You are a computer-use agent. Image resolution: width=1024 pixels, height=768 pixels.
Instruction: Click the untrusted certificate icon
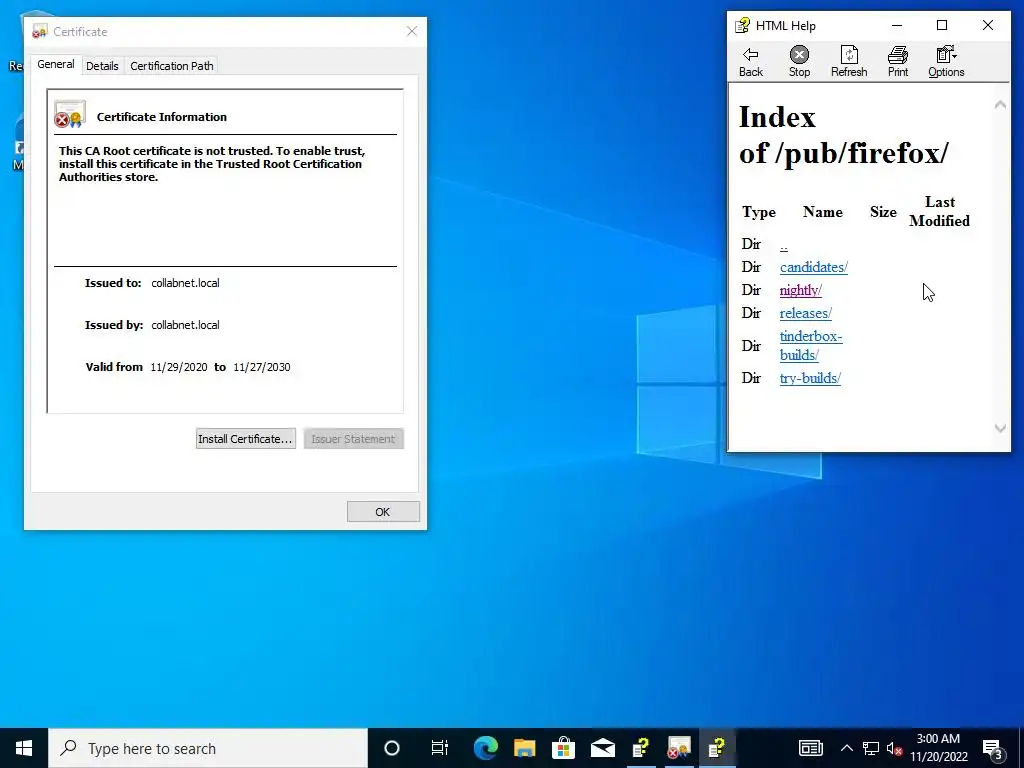pos(70,114)
